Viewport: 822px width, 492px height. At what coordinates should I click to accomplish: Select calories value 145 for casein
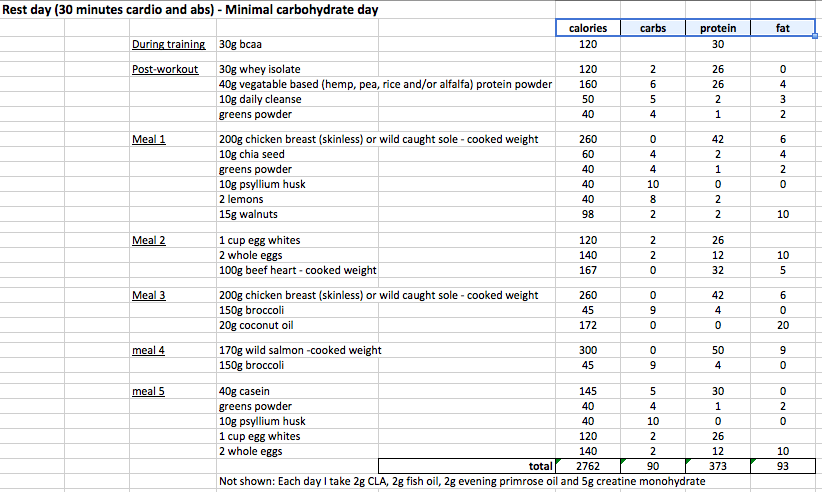coord(588,391)
